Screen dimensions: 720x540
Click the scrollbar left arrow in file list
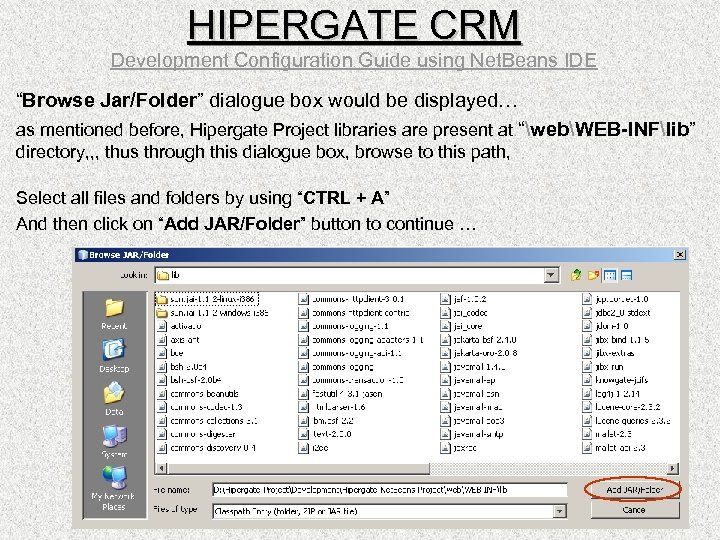[162, 468]
